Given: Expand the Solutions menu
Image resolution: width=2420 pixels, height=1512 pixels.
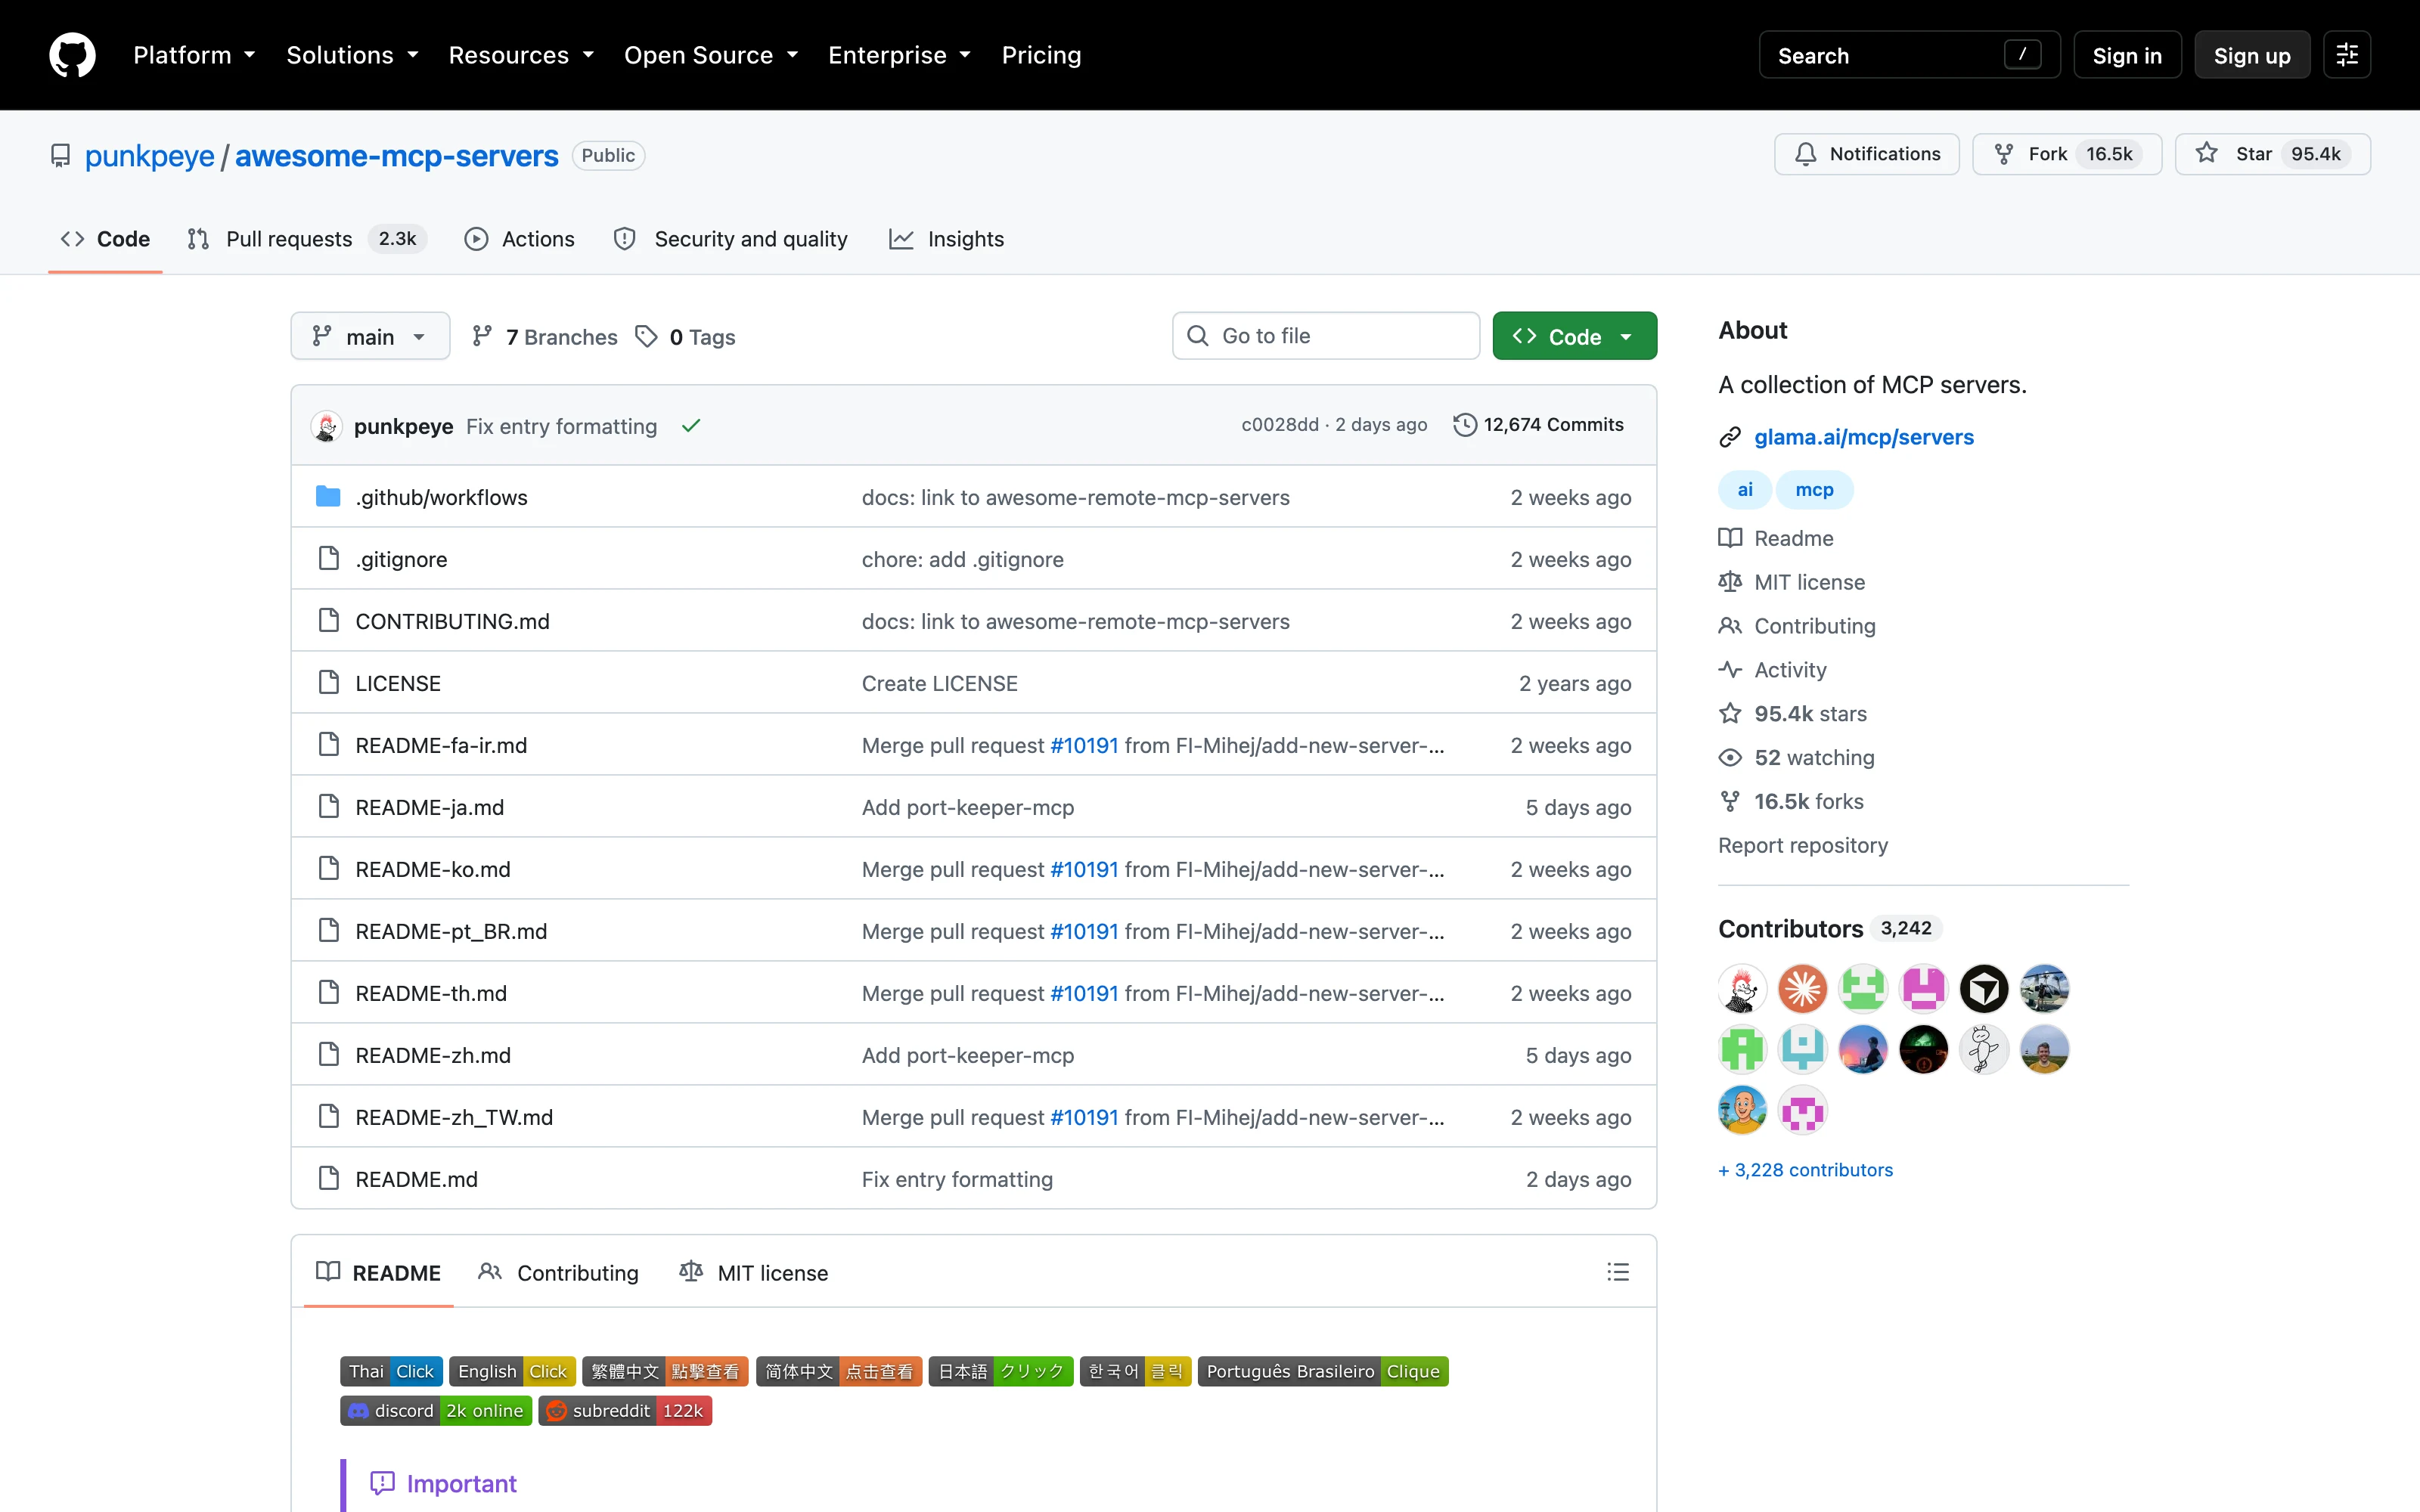Looking at the screenshot, I should [352, 55].
